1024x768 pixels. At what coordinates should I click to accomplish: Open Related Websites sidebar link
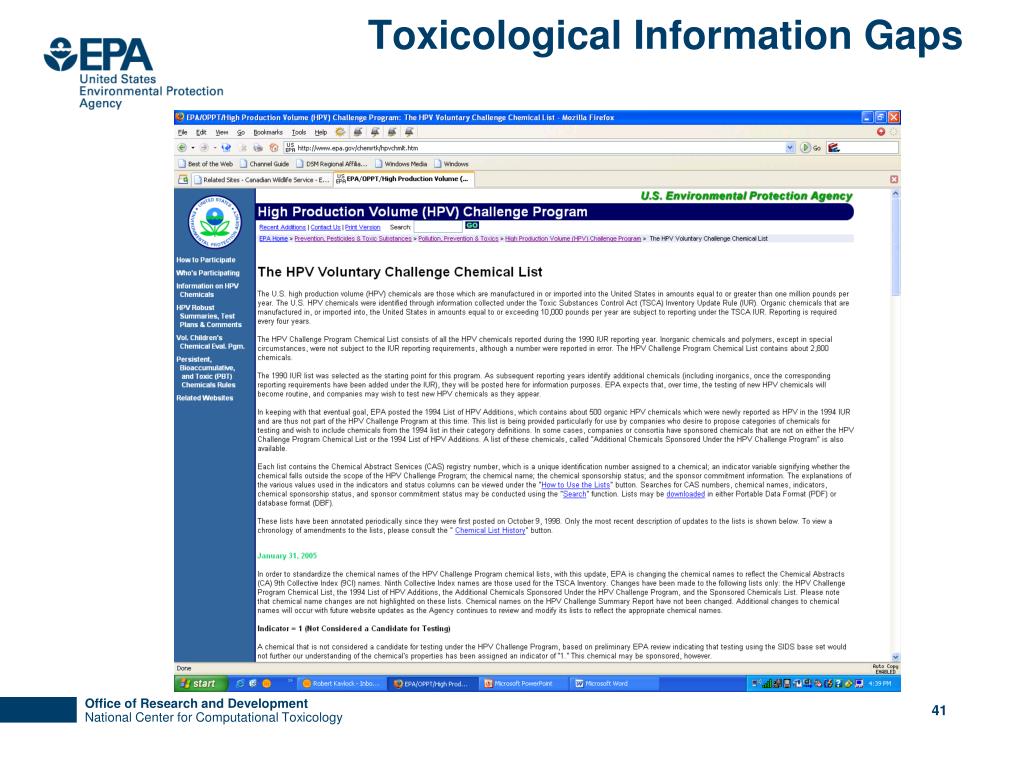click(x=204, y=398)
